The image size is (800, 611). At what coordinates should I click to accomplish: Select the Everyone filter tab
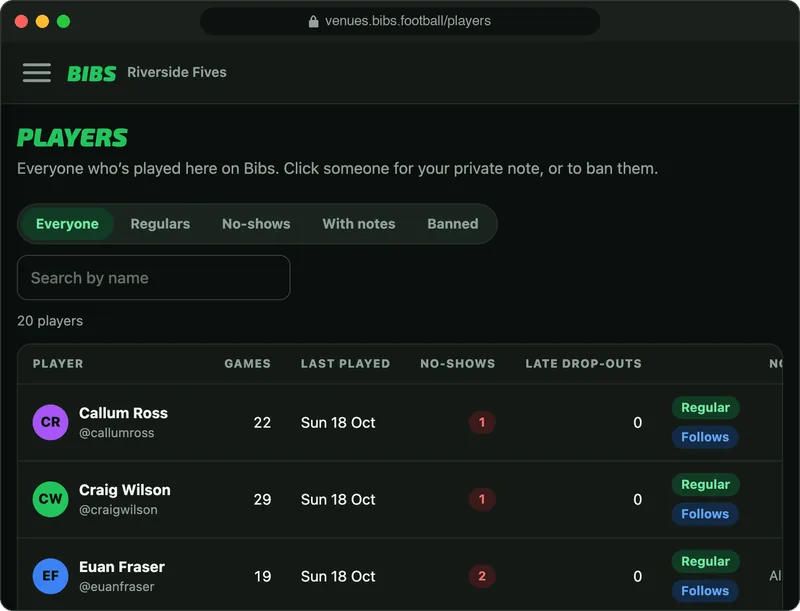tap(67, 224)
